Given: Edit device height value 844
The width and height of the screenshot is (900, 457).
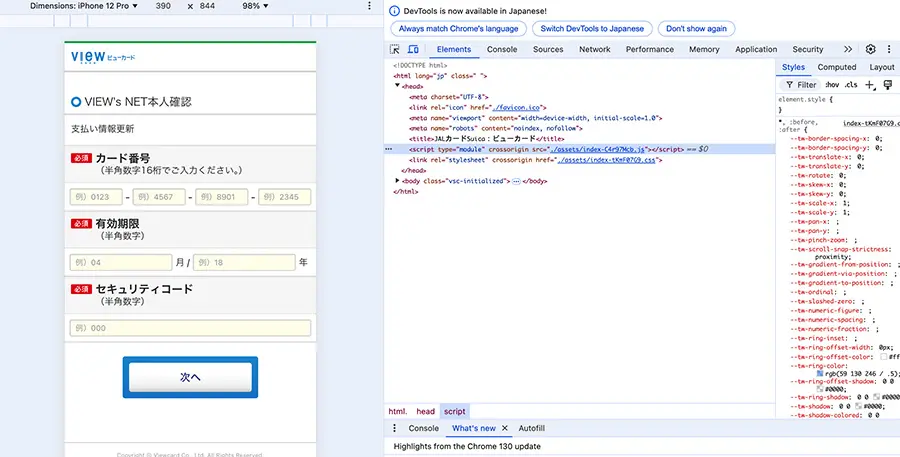Looking at the screenshot, I should click(x=207, y=6).
